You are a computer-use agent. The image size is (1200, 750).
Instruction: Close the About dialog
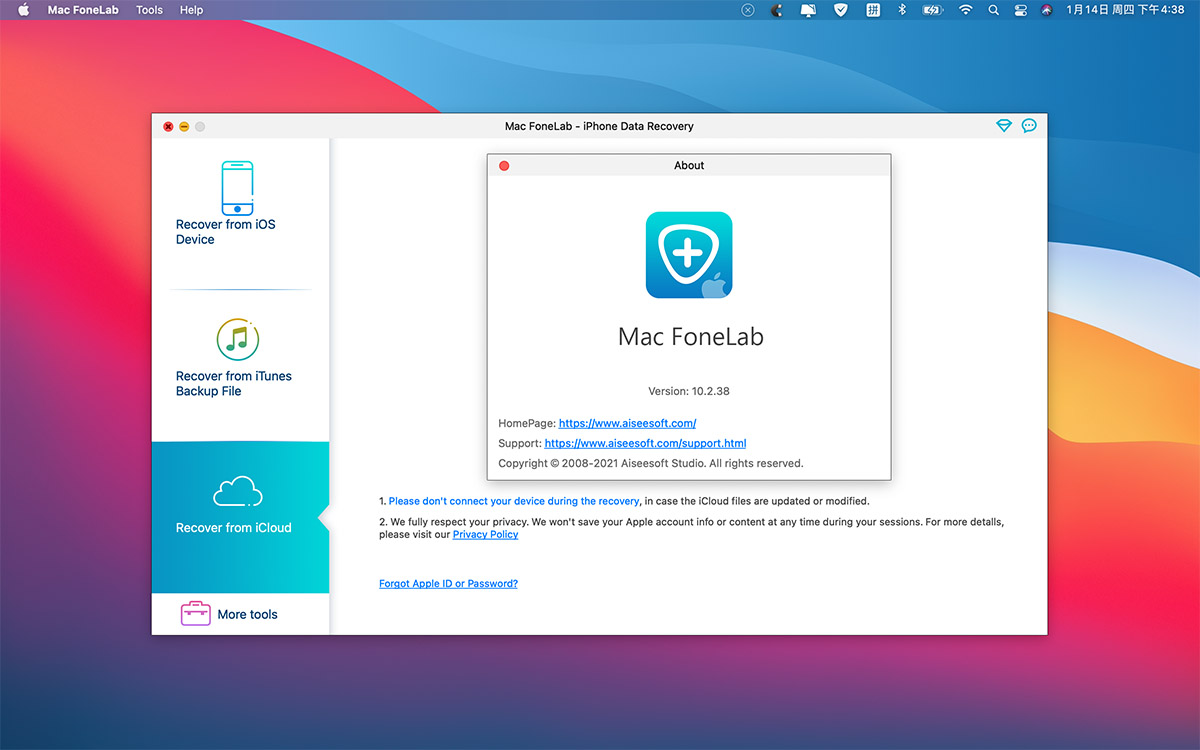click(504, 166)
